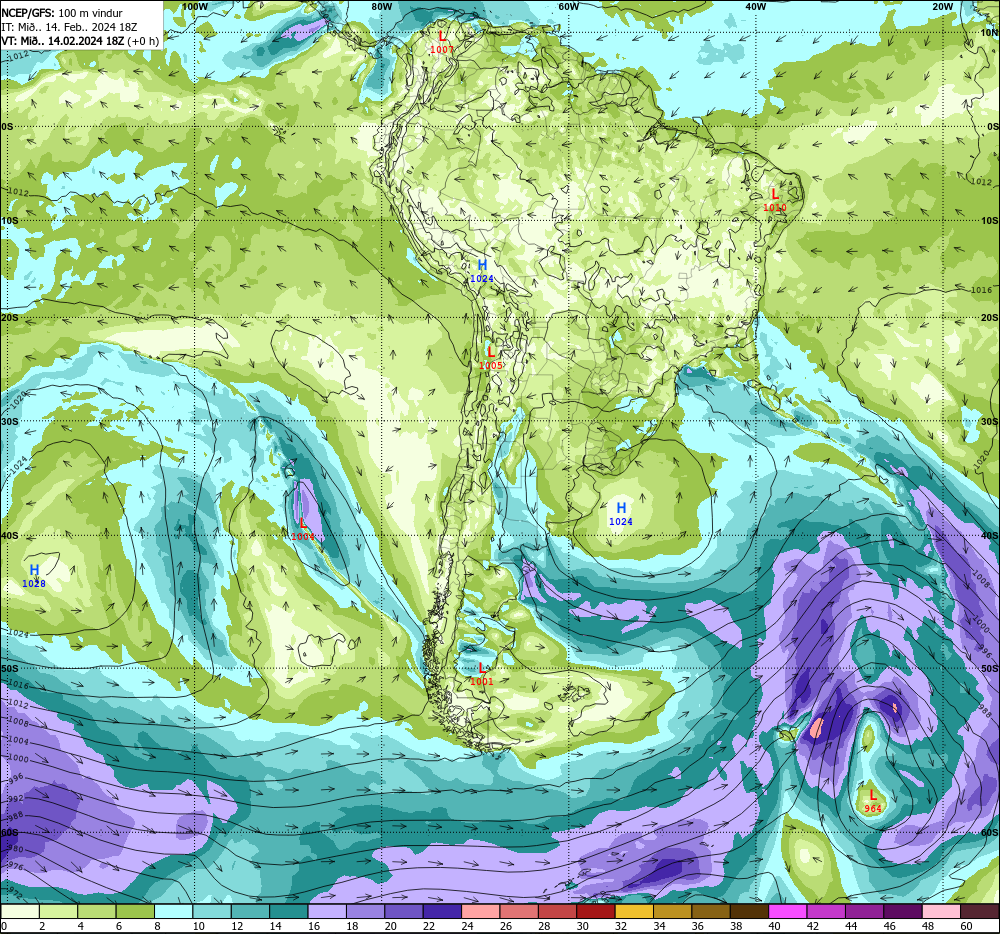This screenshot has height=934, width=1000.
Task: Select the L 1005 low near 20S
Action: [490, 358]
